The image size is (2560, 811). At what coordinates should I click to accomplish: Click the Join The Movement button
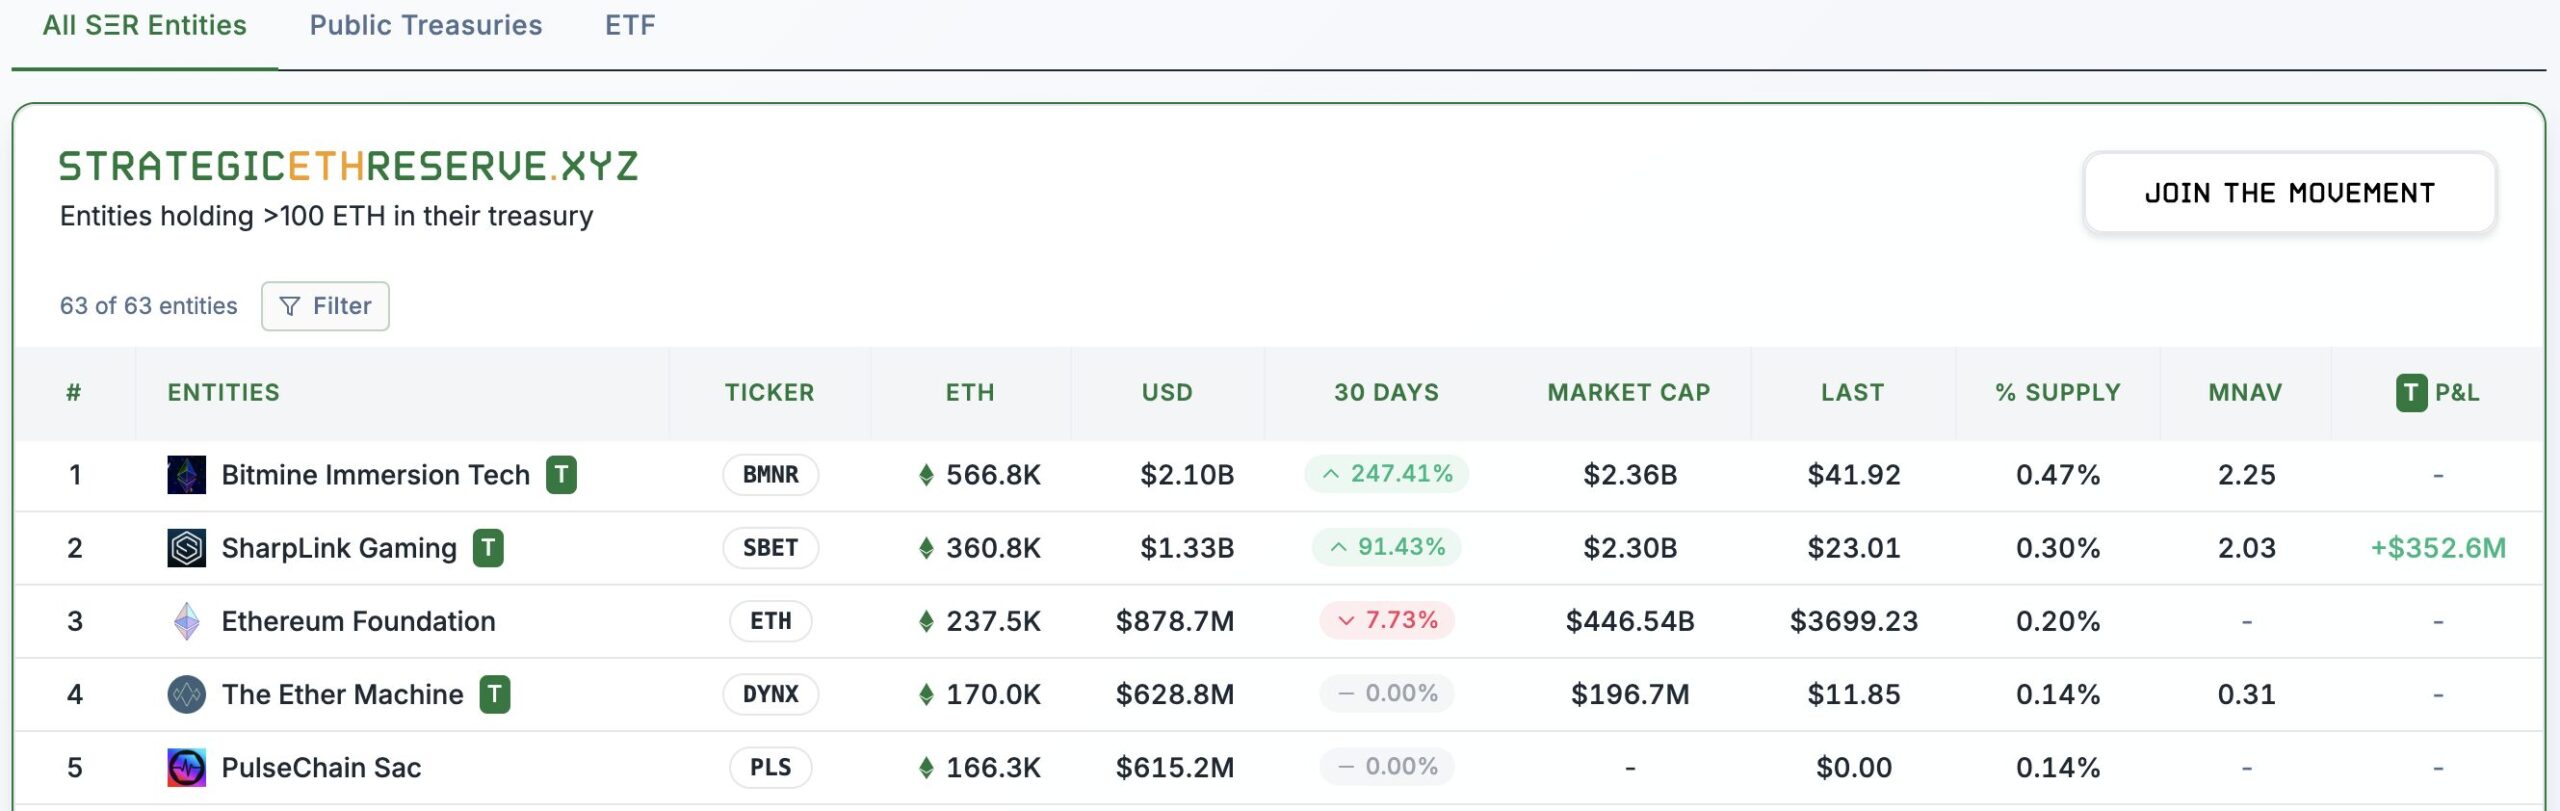(2289, 193)
